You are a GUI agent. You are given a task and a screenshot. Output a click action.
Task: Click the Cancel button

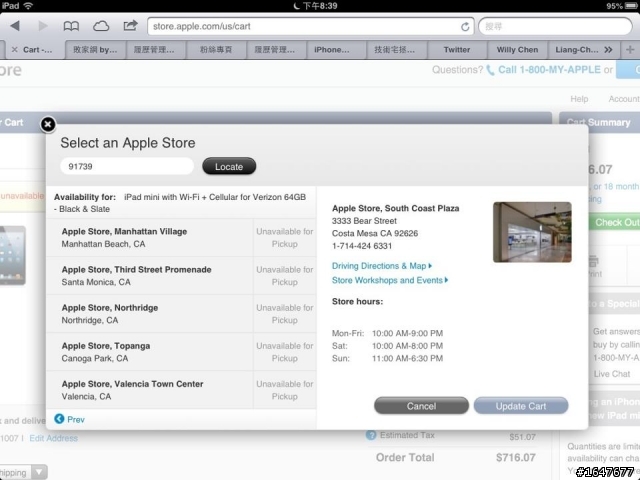click(x=421, y=406)
